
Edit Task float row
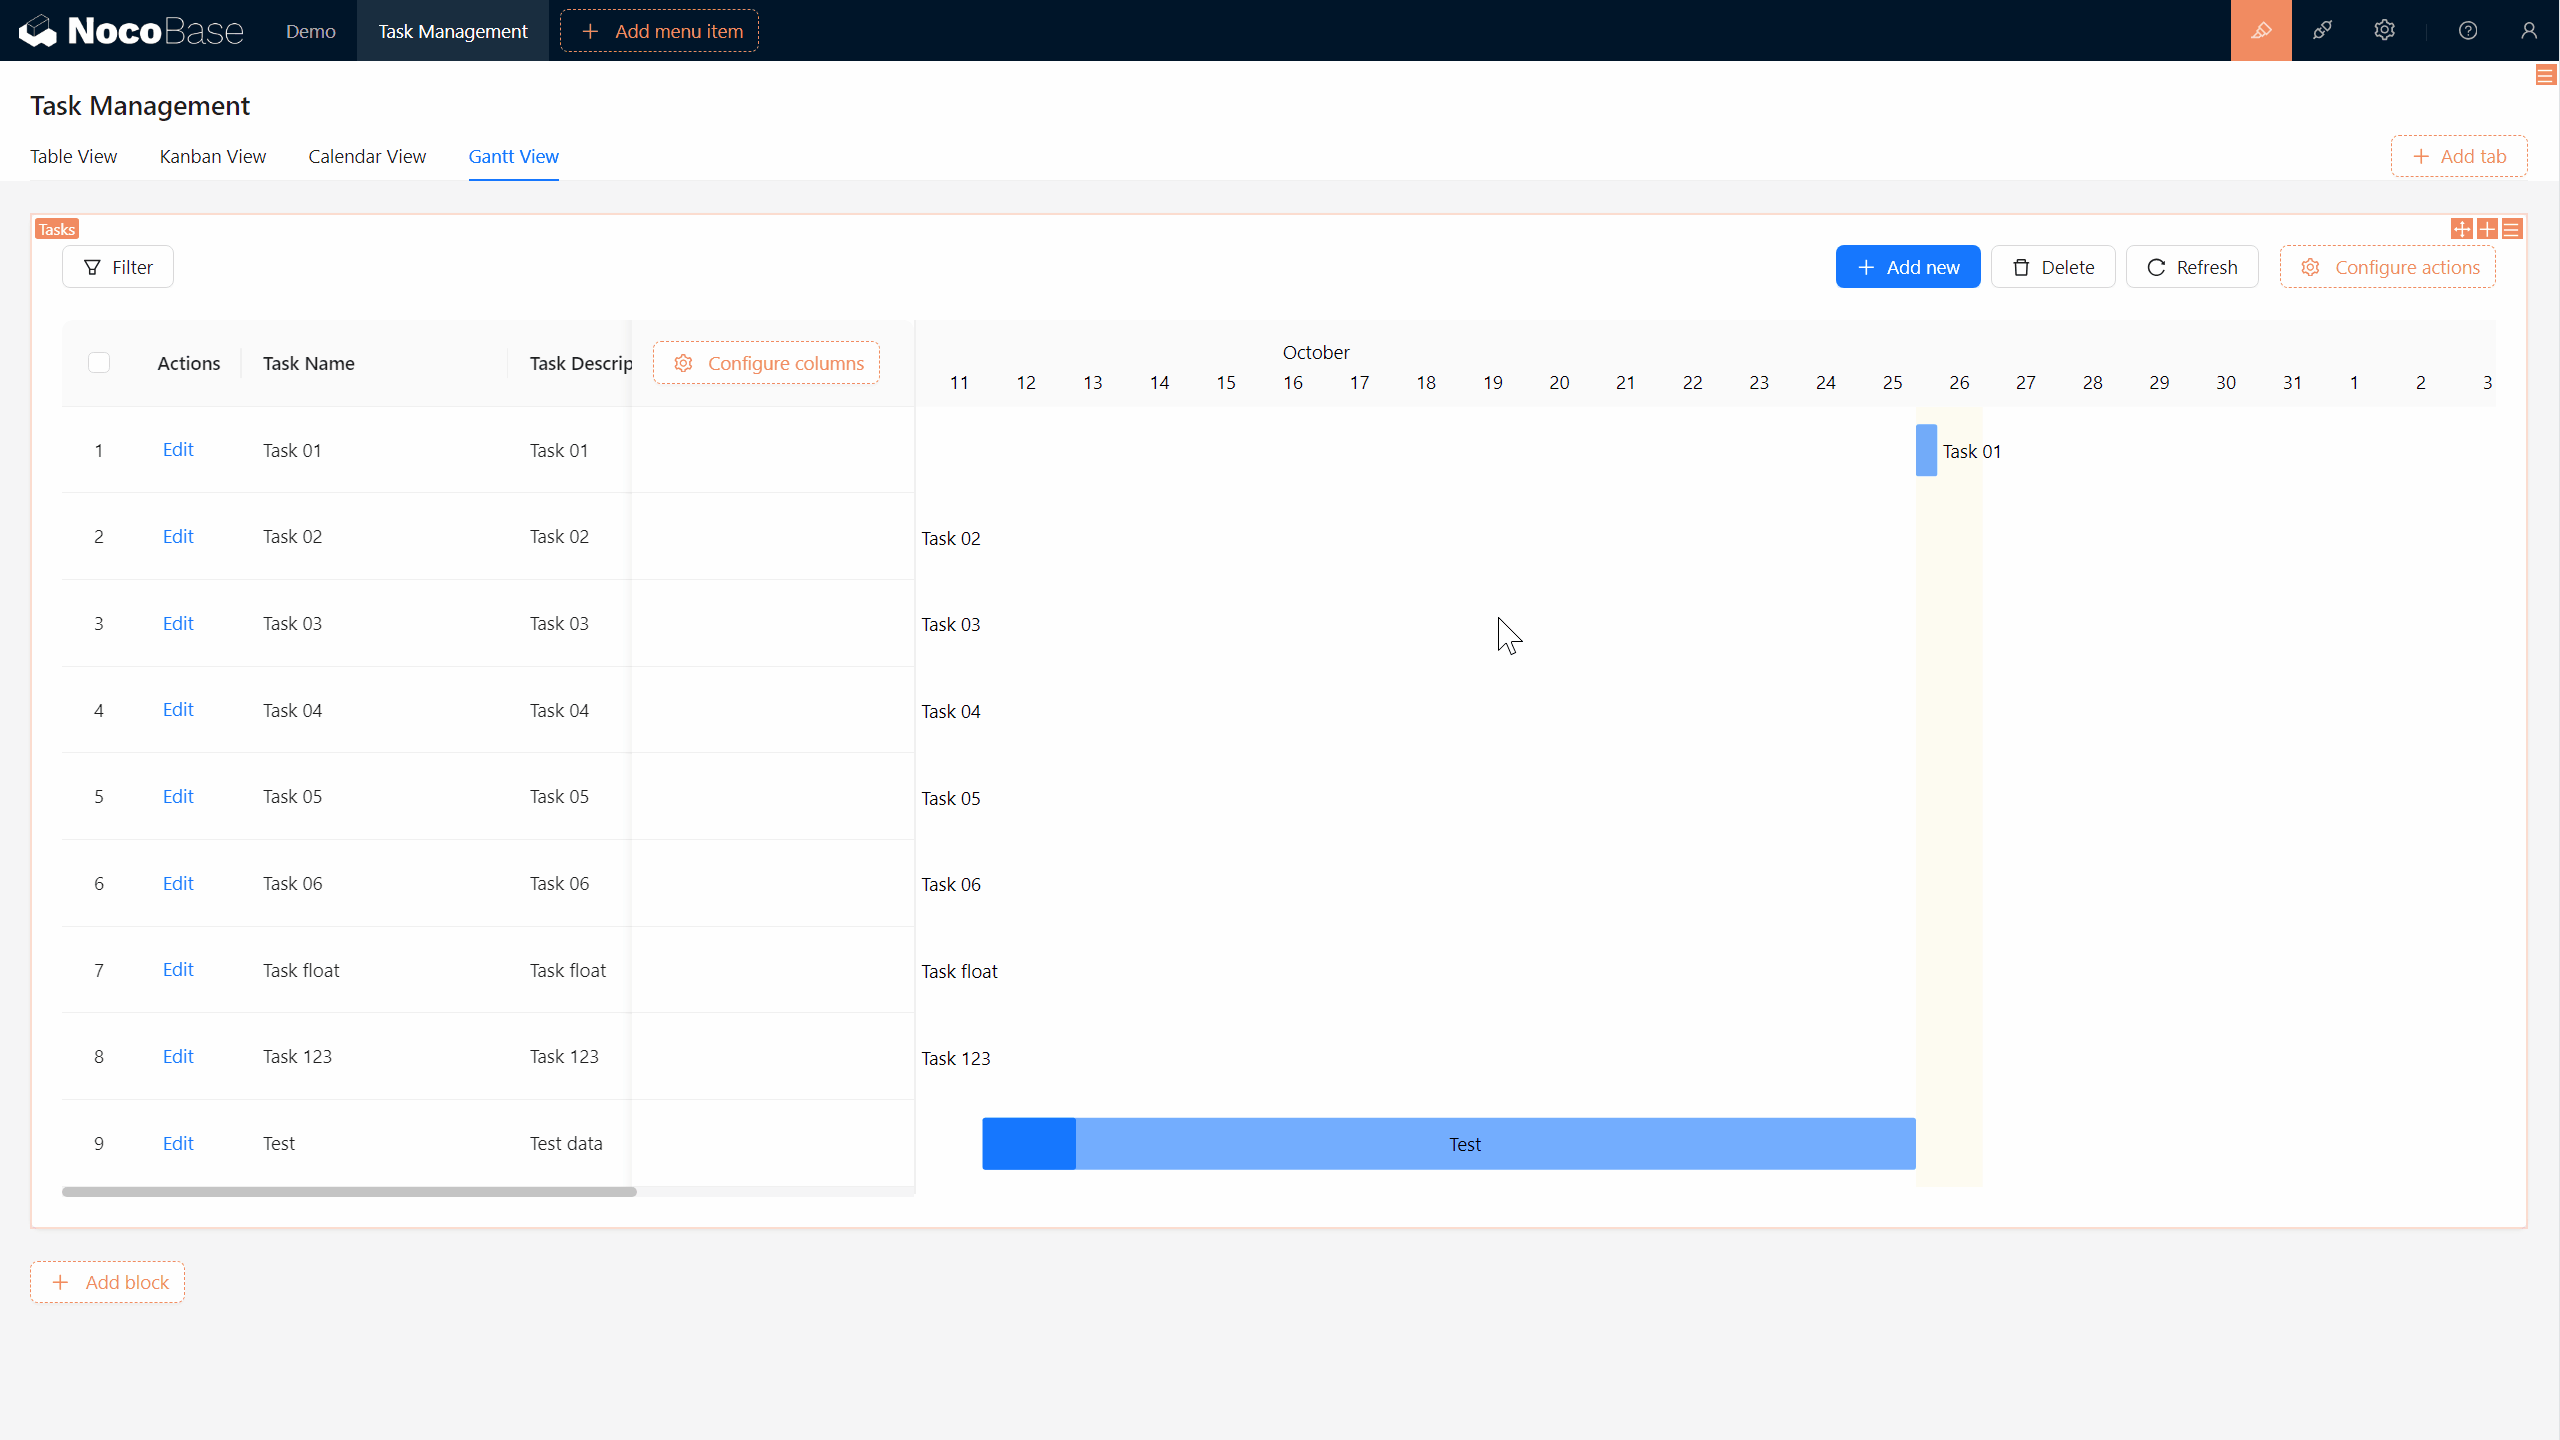pos(178,970)
